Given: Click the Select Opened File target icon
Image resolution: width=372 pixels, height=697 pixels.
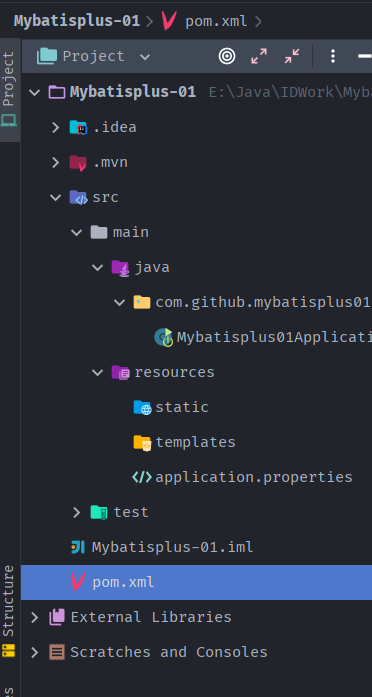Looking at the screenshot, I should point(227,56).
